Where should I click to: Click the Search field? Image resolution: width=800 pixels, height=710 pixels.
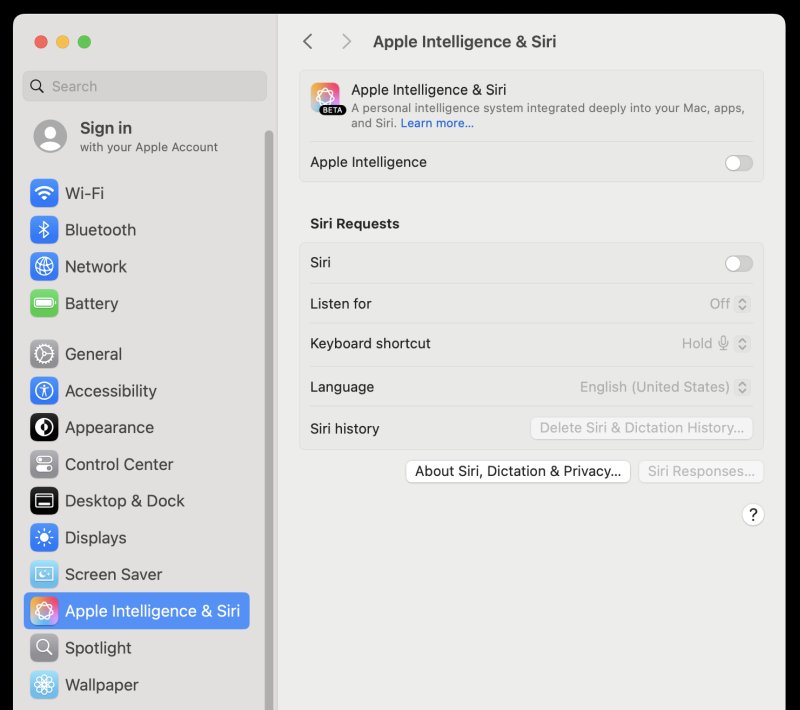point(144,86)
